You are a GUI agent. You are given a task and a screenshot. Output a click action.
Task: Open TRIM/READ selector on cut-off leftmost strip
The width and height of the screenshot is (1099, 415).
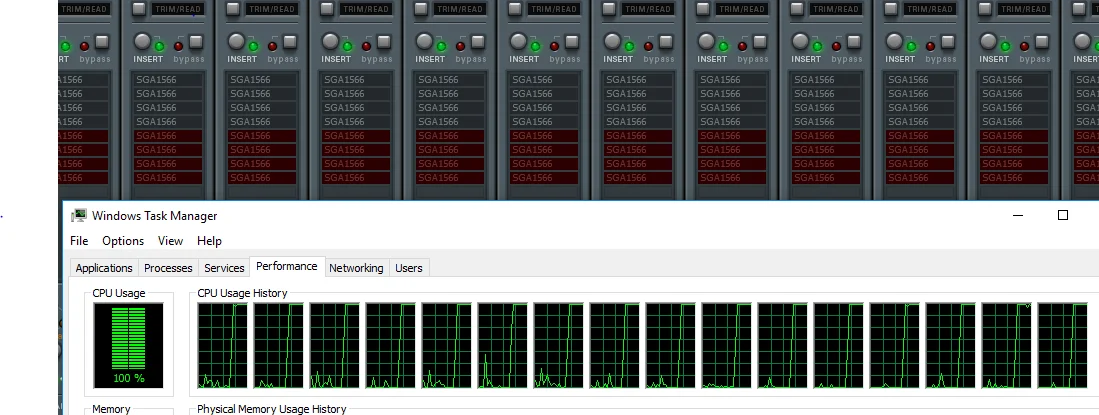point(86,9)
